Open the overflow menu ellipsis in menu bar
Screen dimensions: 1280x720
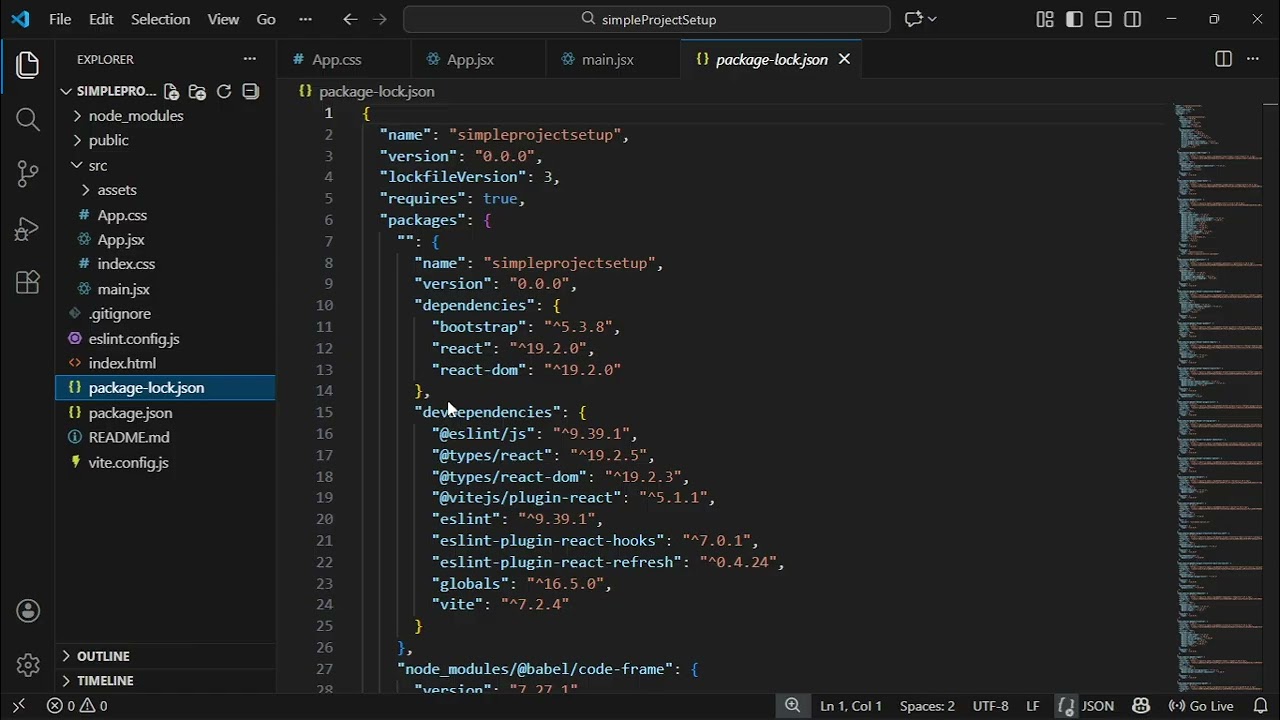(x=306, y=19)
